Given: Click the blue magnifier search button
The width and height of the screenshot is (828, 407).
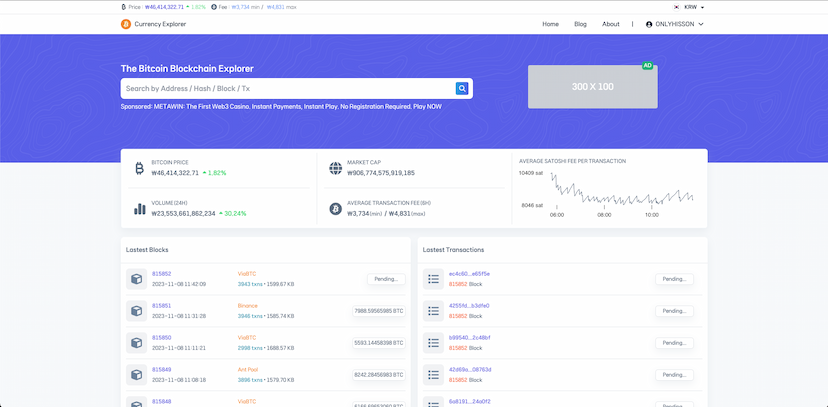Looking at the screenshot, I should pyautogui.click(x=462, y=89).
